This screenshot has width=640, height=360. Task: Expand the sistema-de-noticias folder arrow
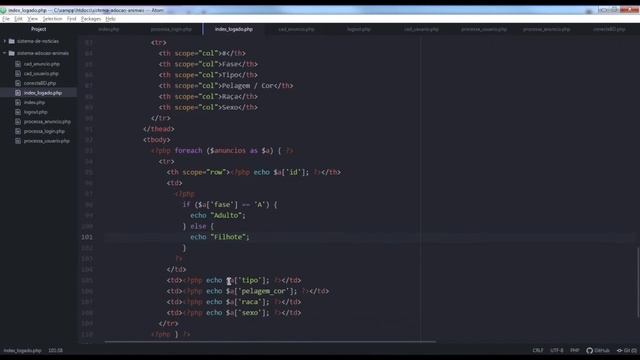click(5, 41)
